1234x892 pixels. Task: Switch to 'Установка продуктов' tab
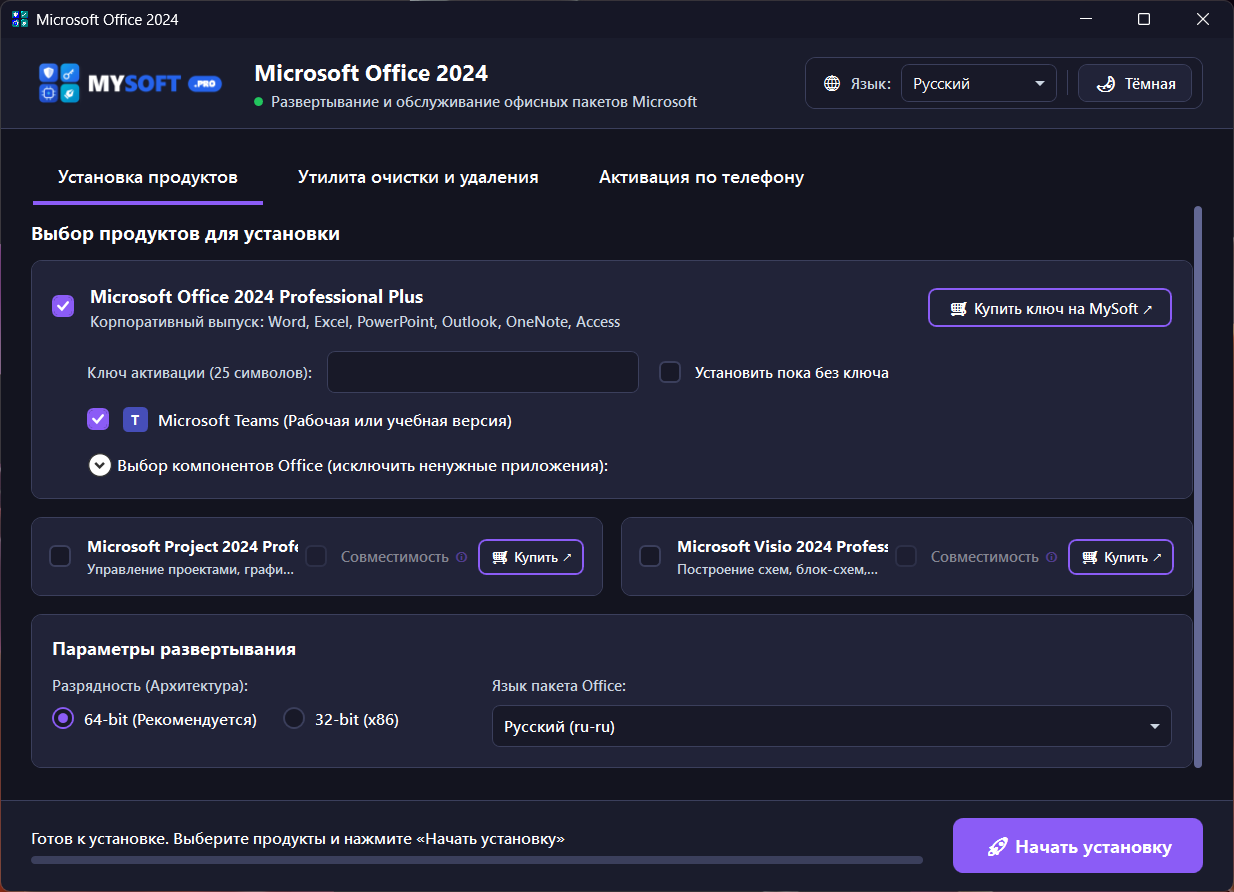[x=148, y=177]
